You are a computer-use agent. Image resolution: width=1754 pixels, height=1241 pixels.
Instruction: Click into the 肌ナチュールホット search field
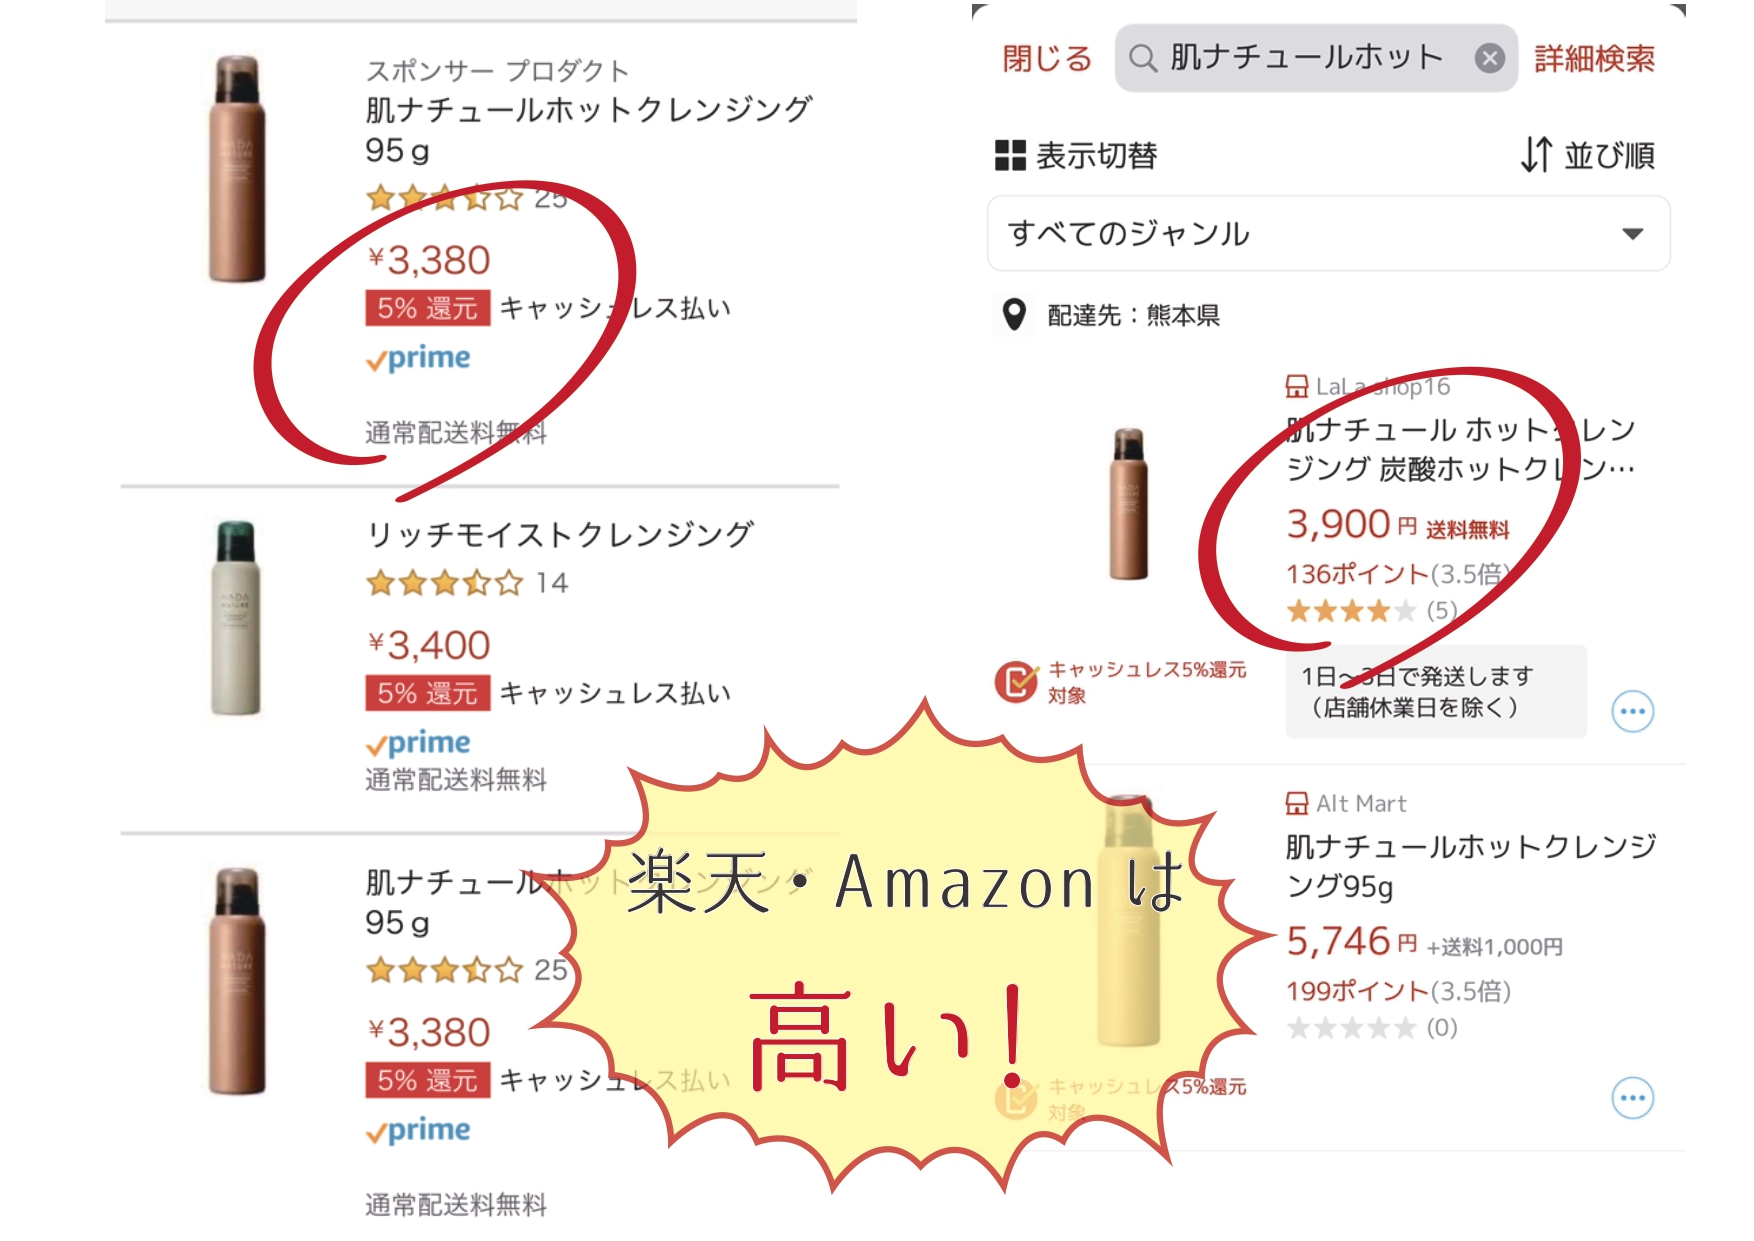click(x=1316, y=58)
